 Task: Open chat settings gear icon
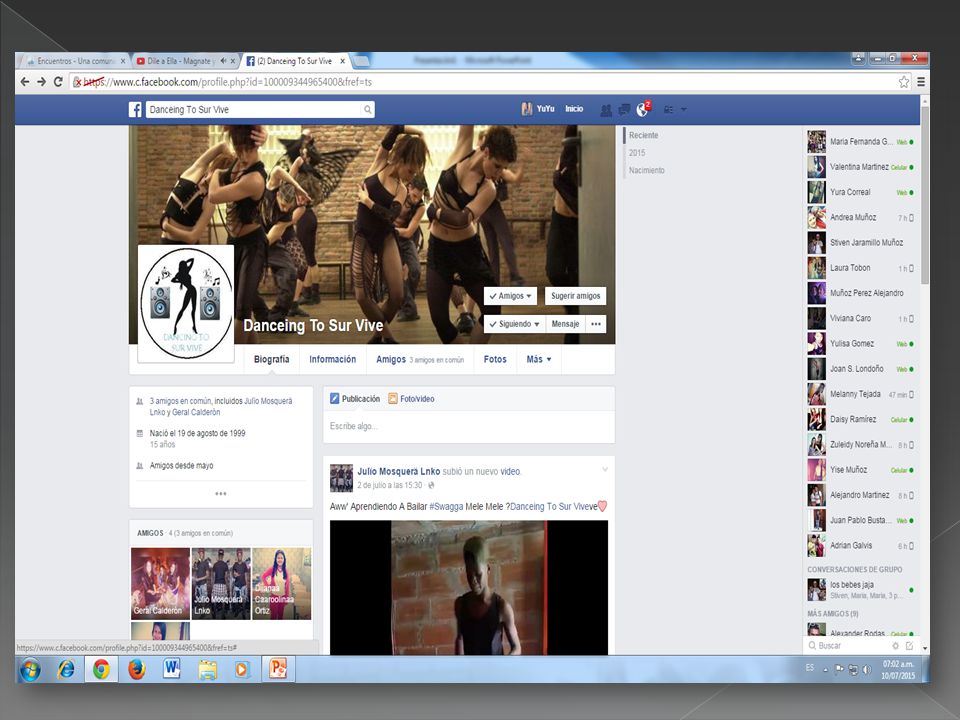tap(895, 646)
